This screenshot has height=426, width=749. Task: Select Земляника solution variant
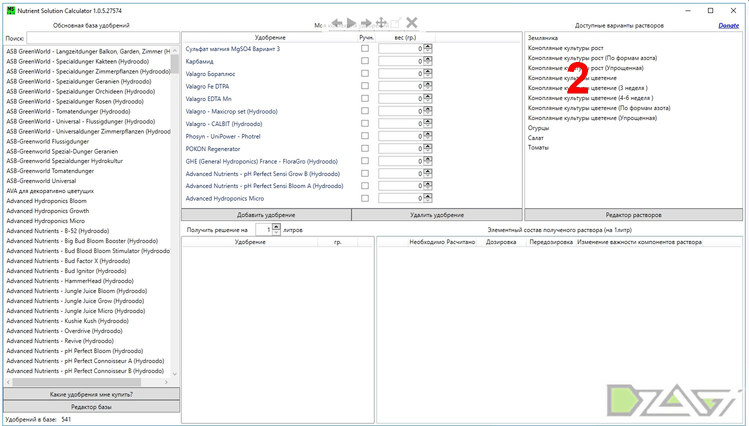pos(543,38)
